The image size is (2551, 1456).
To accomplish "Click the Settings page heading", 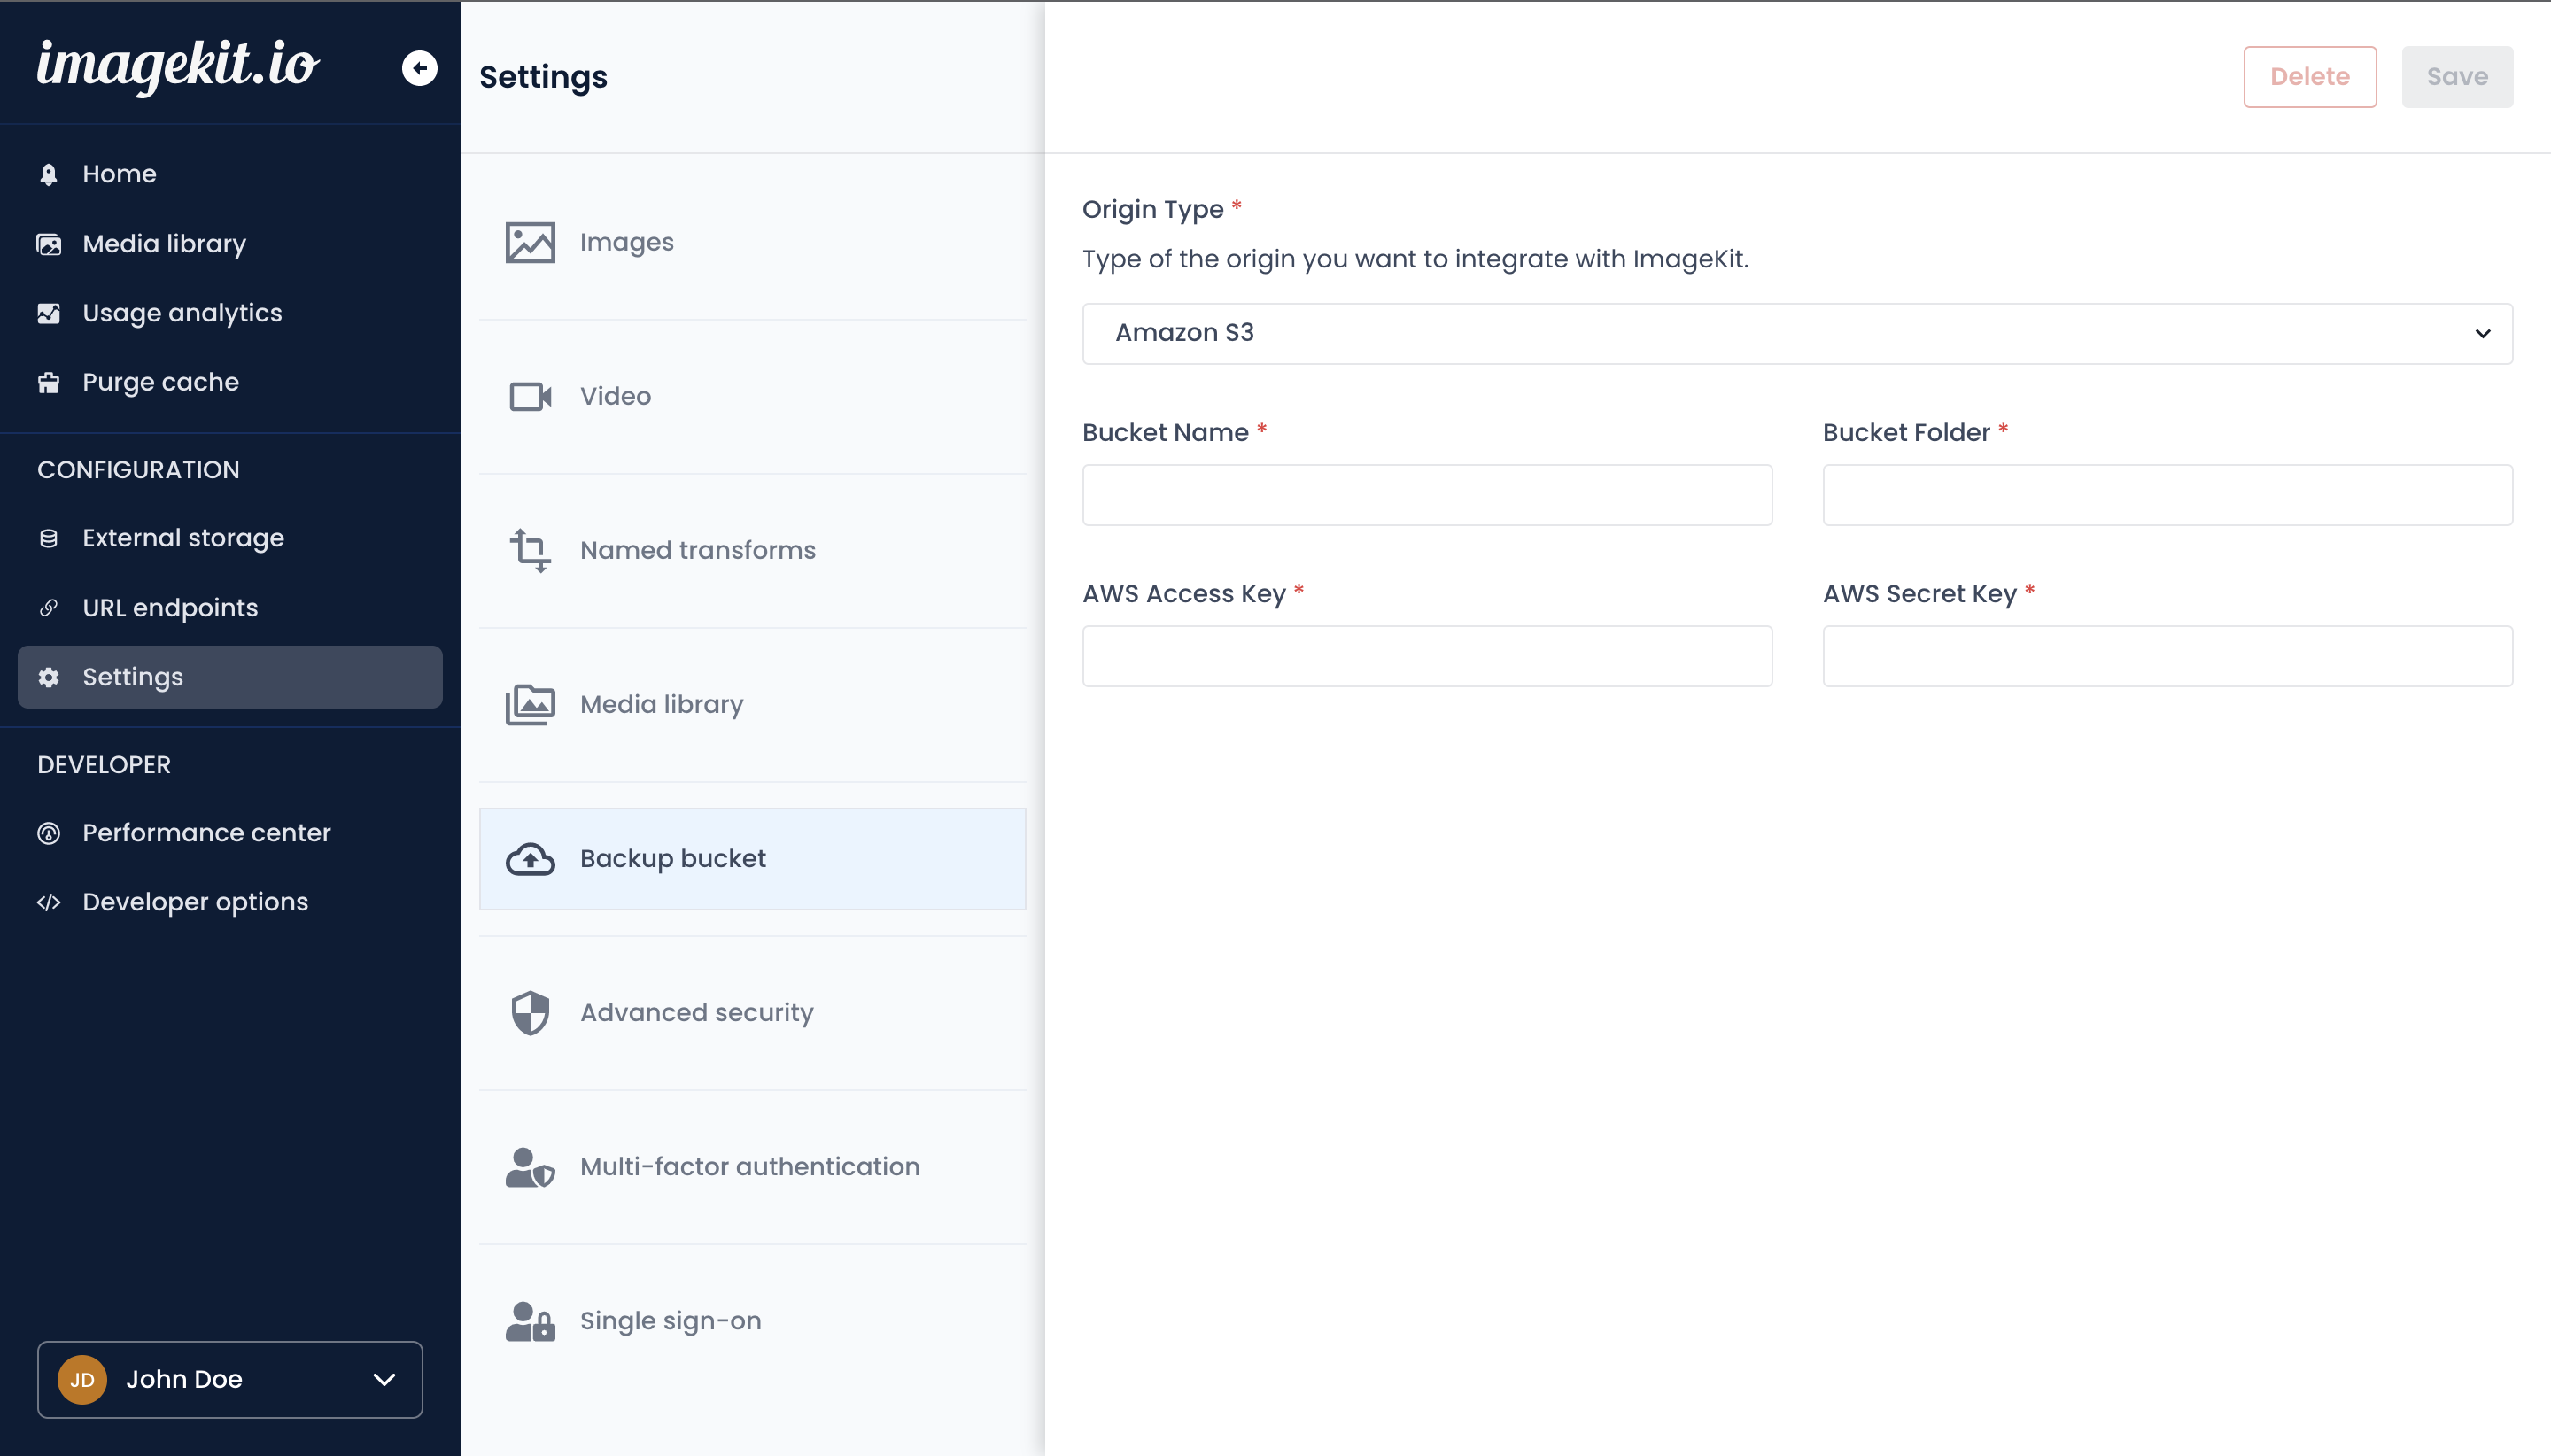I will [x=543, y=77].
